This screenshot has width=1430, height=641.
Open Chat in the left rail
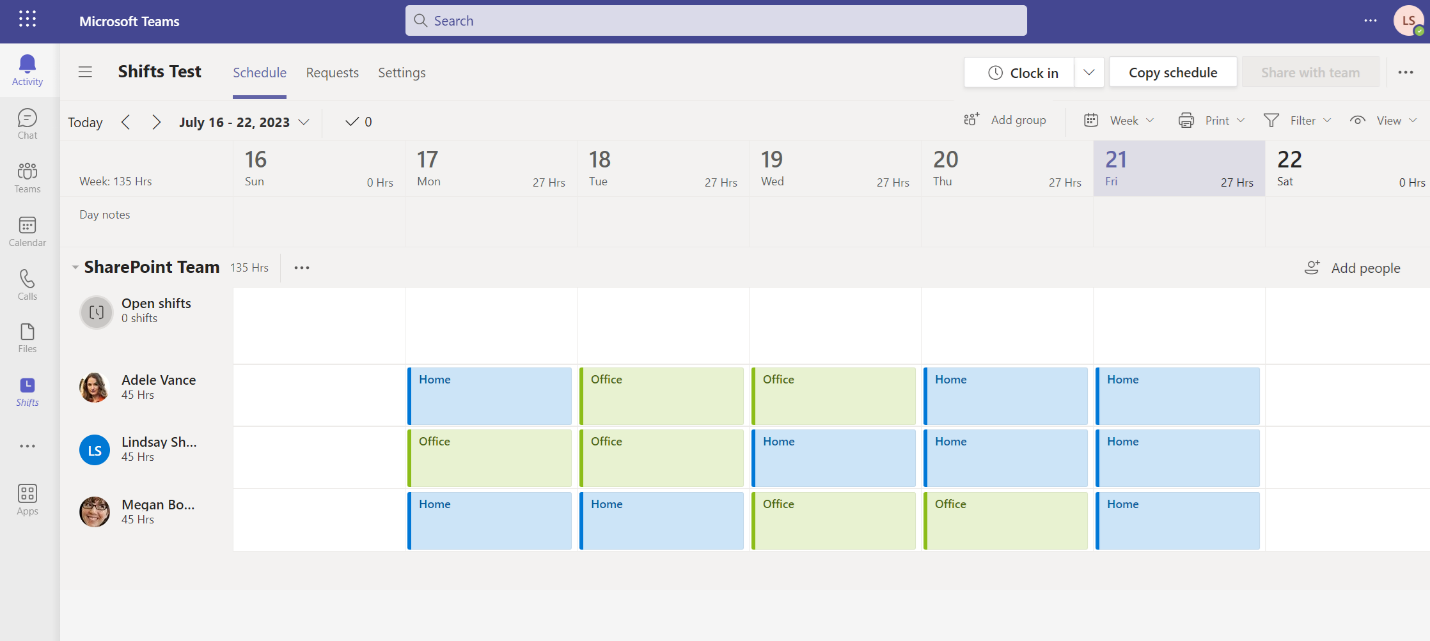[x=27, y=124]
